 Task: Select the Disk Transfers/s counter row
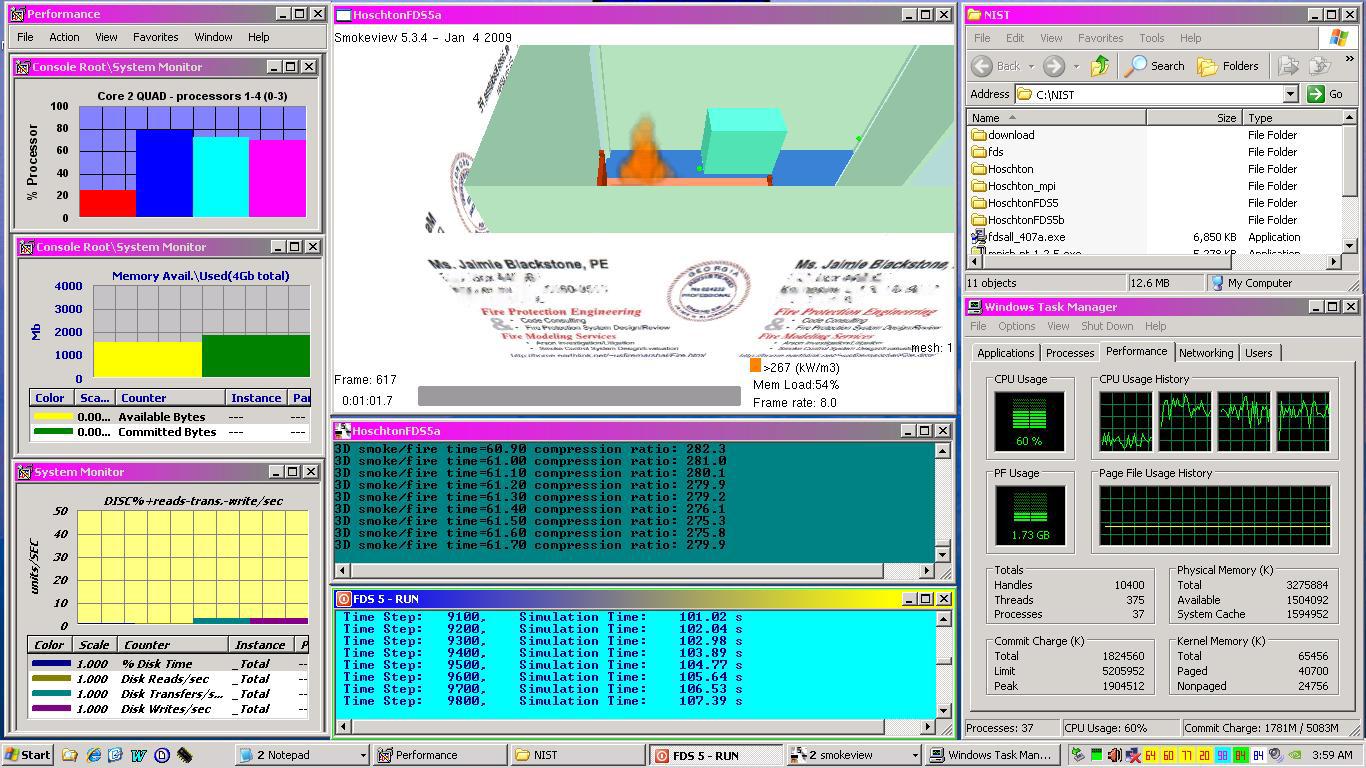(168, 694)
